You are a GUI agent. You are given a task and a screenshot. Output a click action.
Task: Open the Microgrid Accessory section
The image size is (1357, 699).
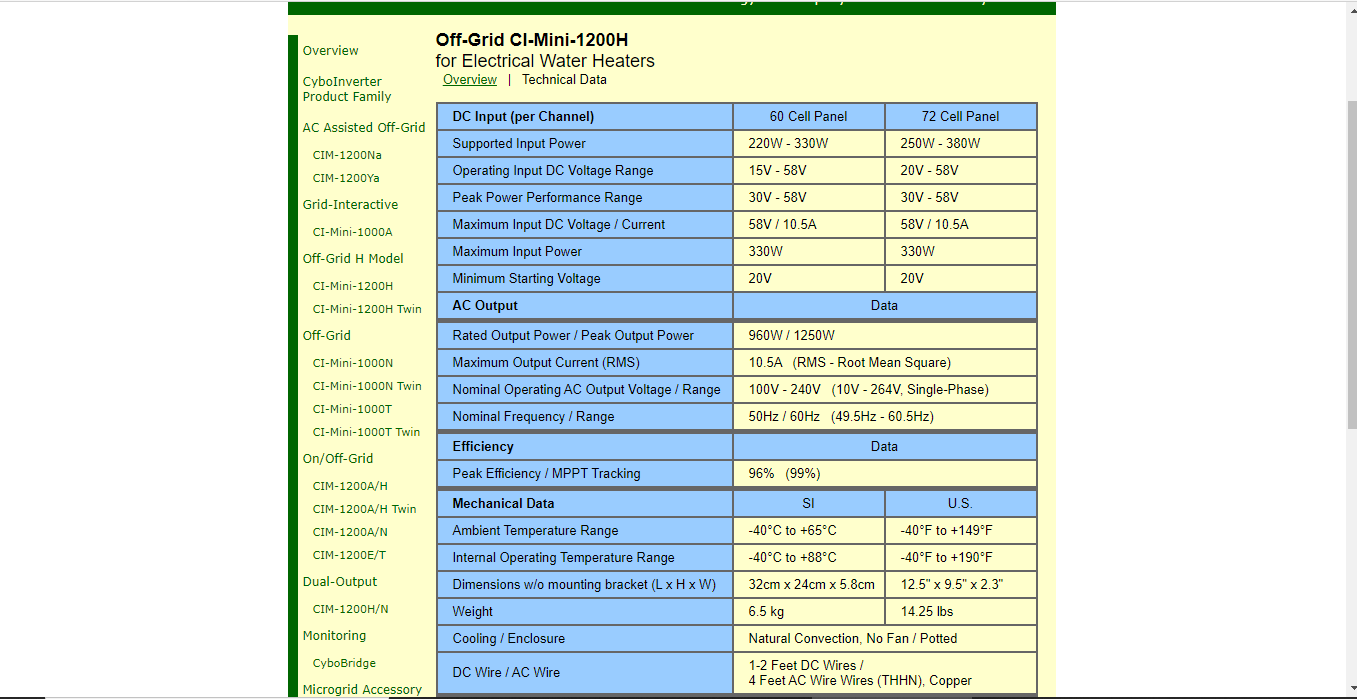362,690
